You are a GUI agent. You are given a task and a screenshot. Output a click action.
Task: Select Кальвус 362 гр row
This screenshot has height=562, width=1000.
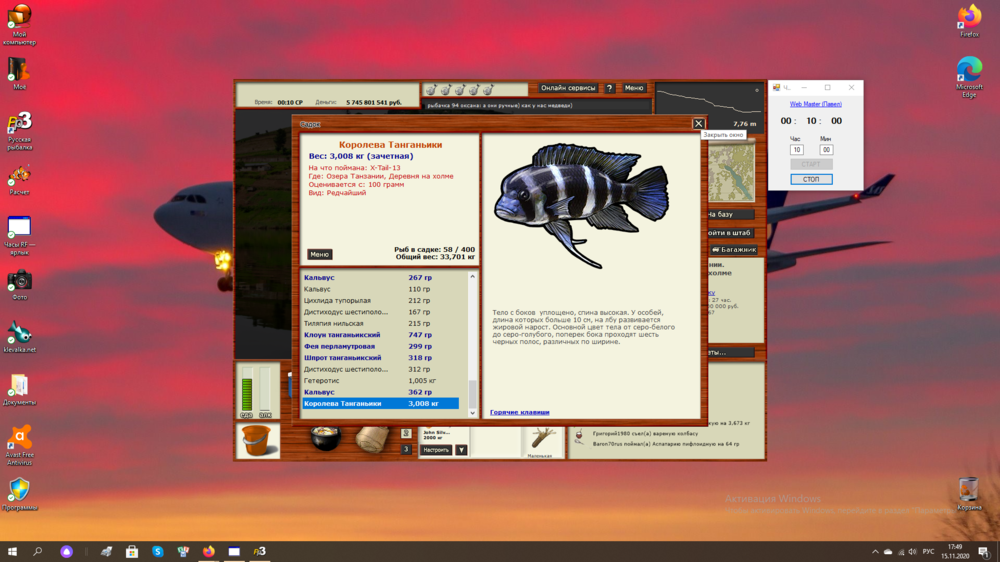tap(380, 392)
